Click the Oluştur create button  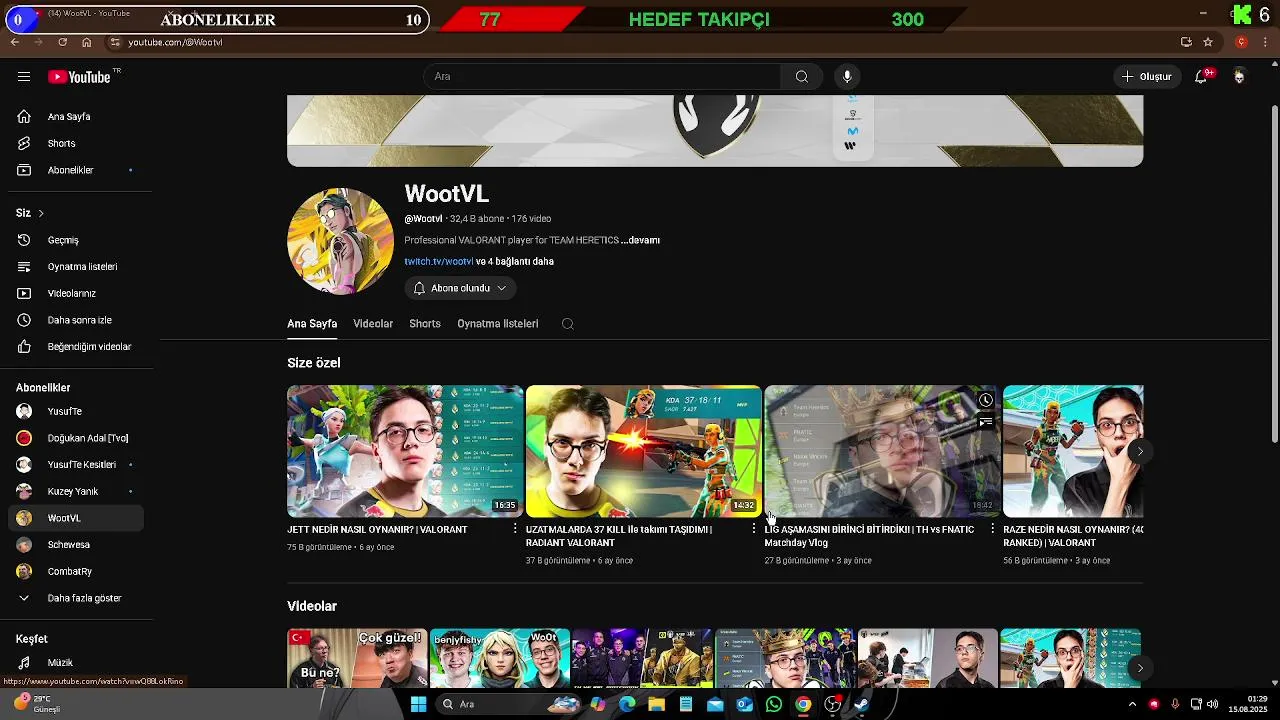[1146, 77]
